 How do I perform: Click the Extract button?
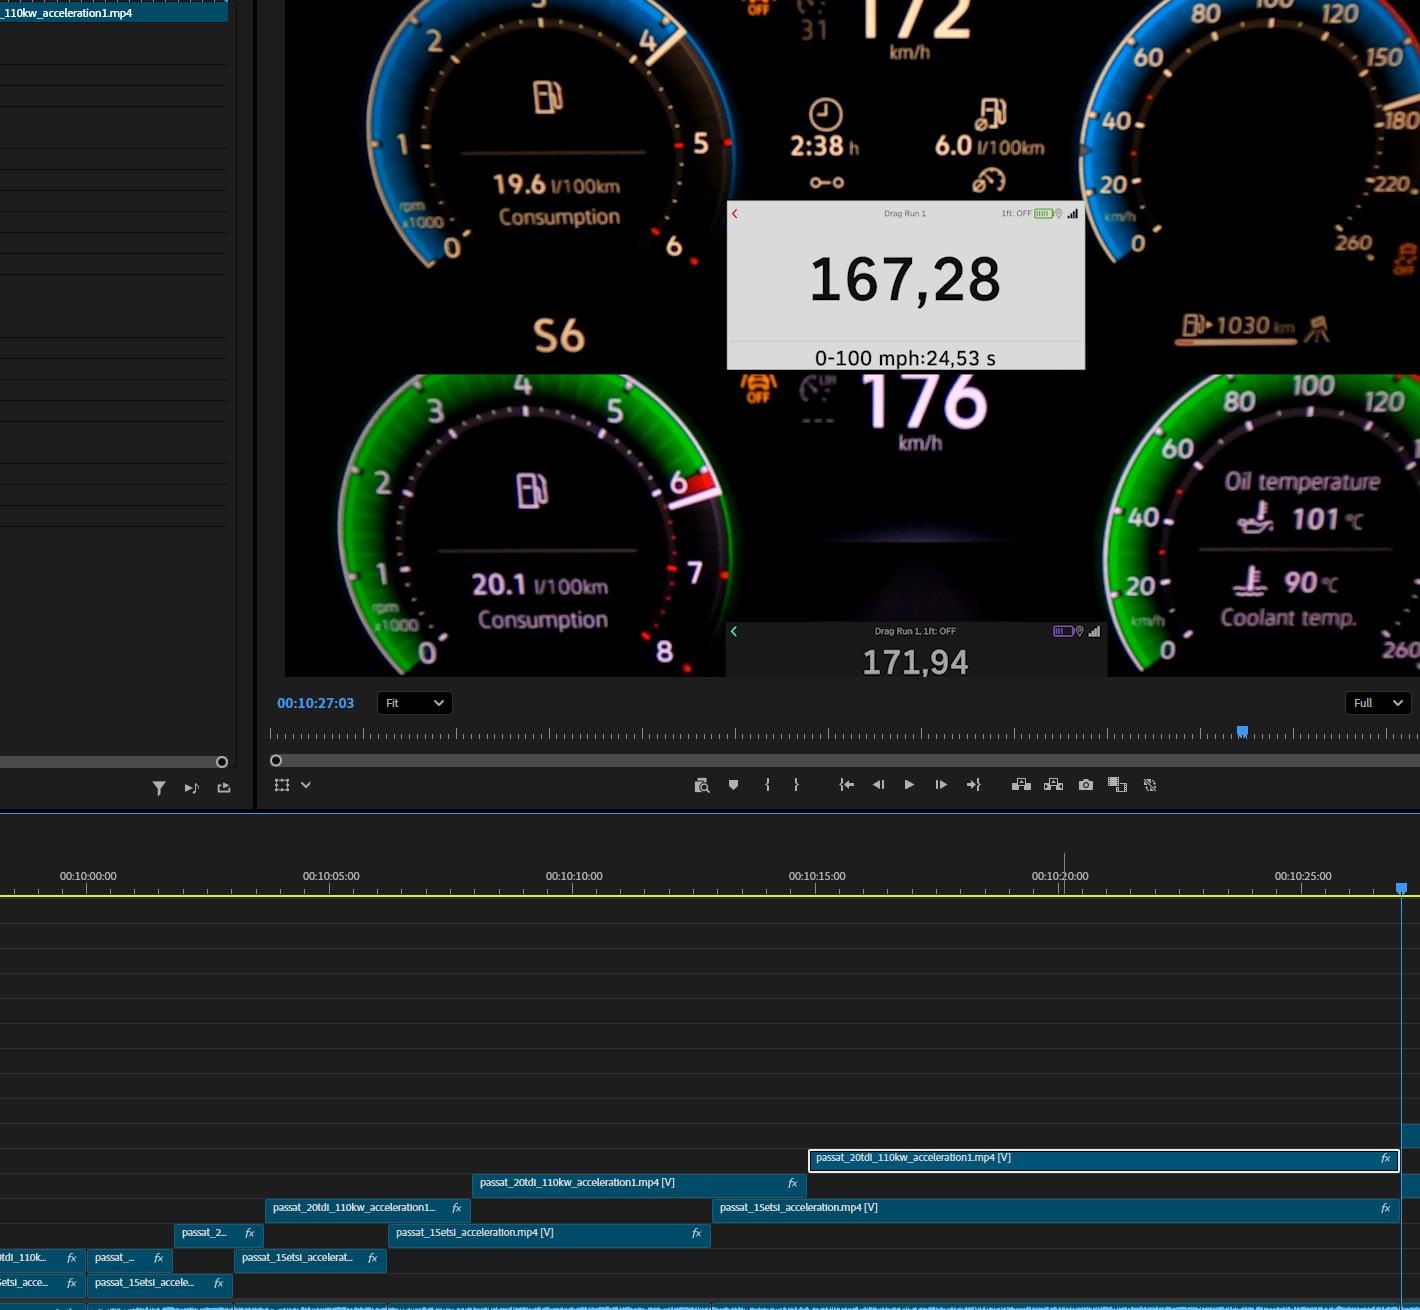coord(1053,785)
